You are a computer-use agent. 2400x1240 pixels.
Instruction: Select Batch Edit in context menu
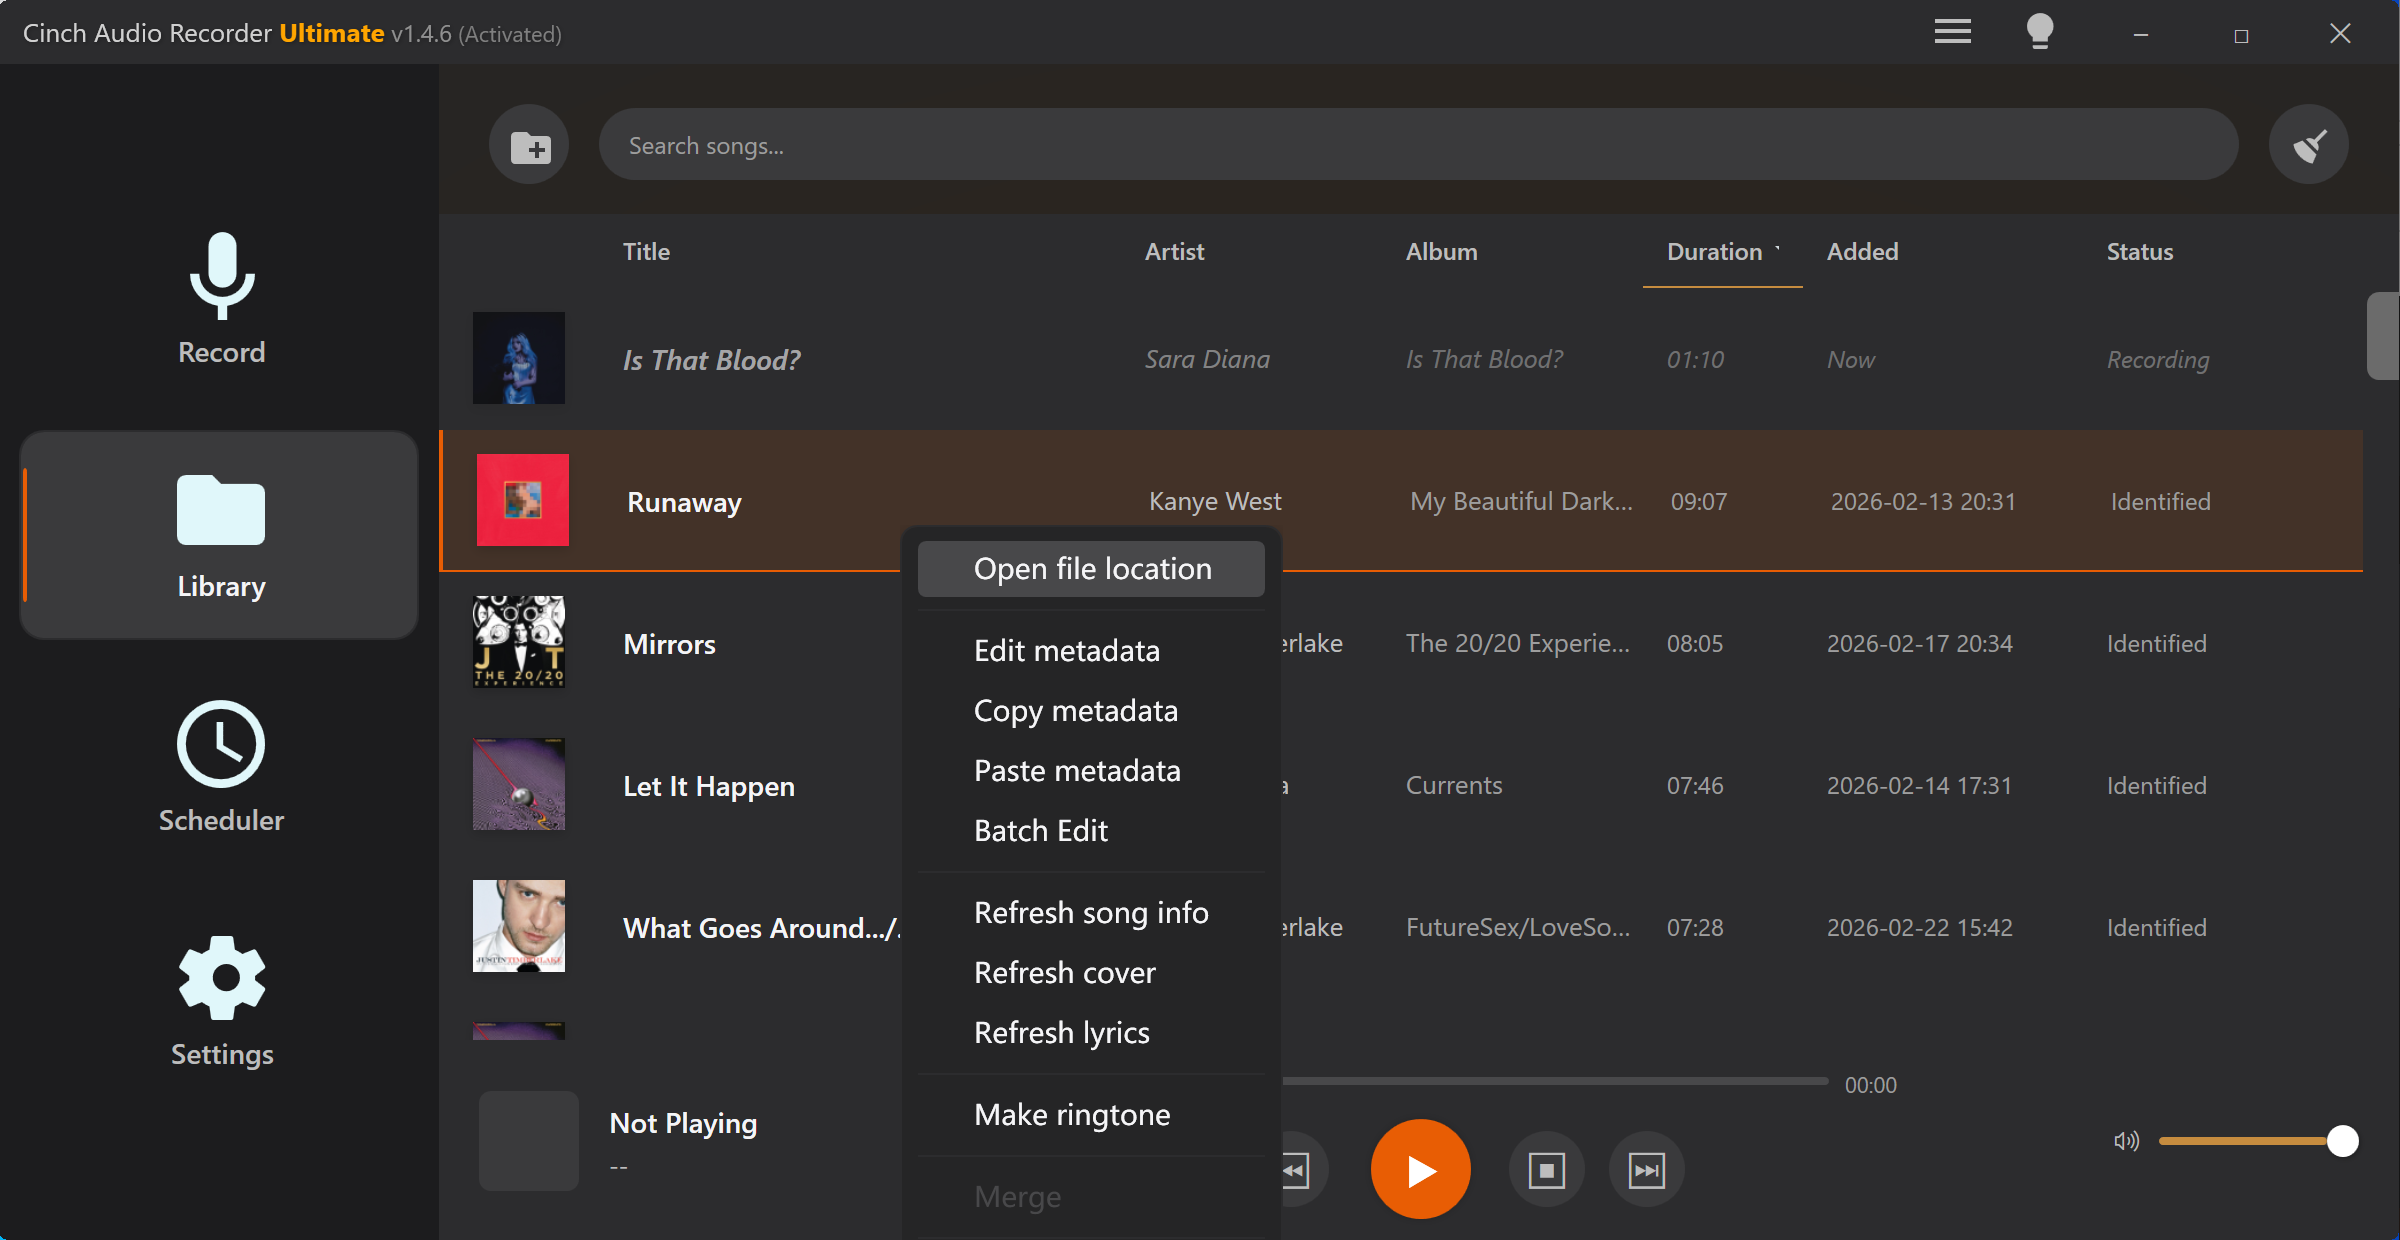coord(1091,831)
